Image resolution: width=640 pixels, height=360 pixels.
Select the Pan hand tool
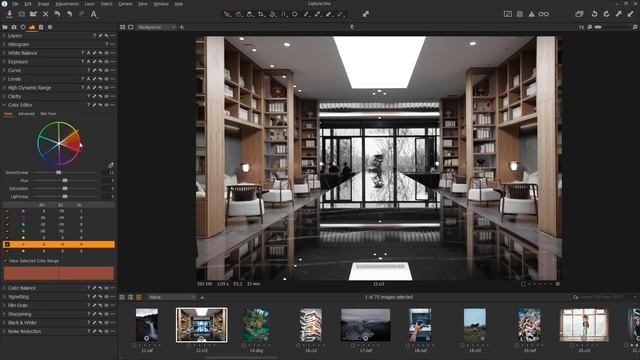click(238, 14)
